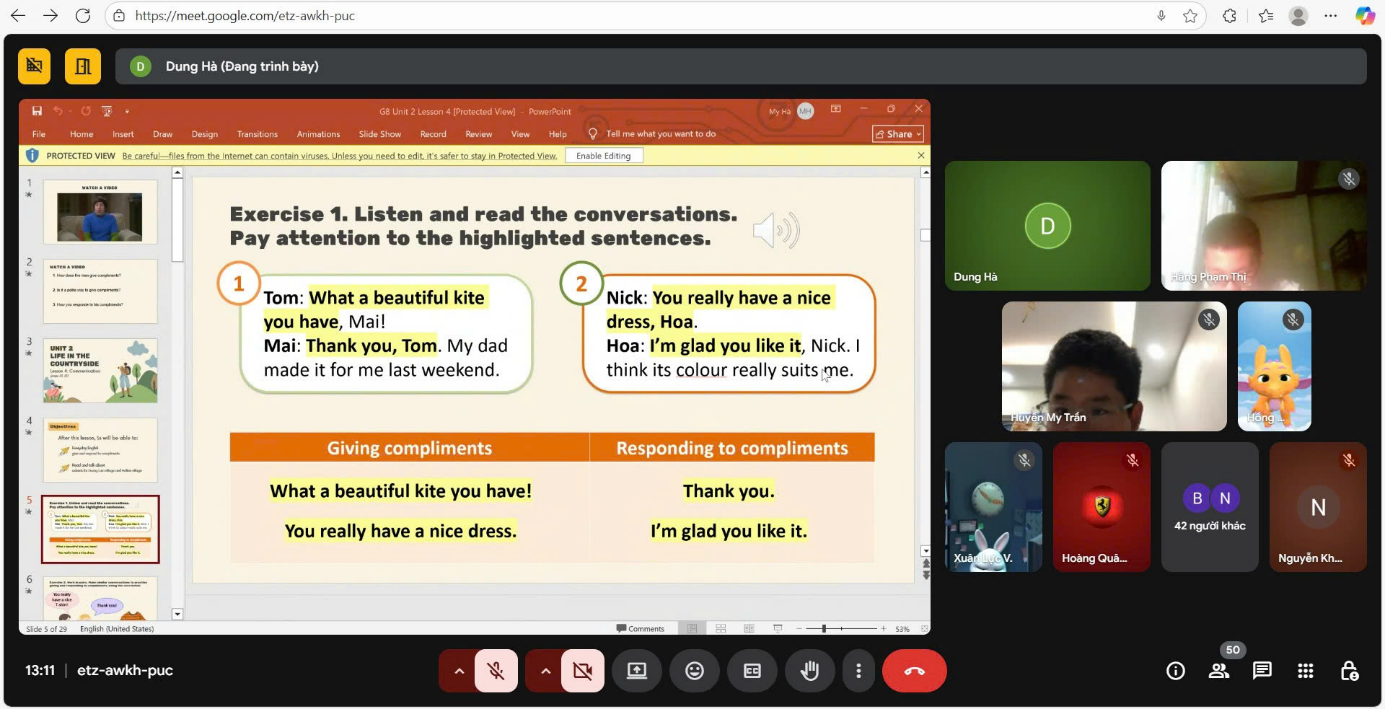Unmute the microphone in call controls

pos(496,671)
